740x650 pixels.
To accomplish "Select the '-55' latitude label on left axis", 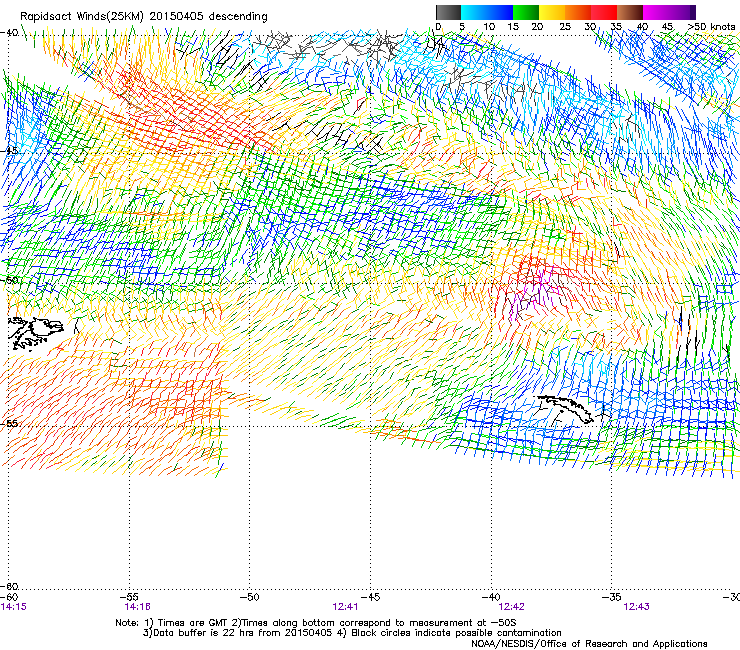I will 9,423.
